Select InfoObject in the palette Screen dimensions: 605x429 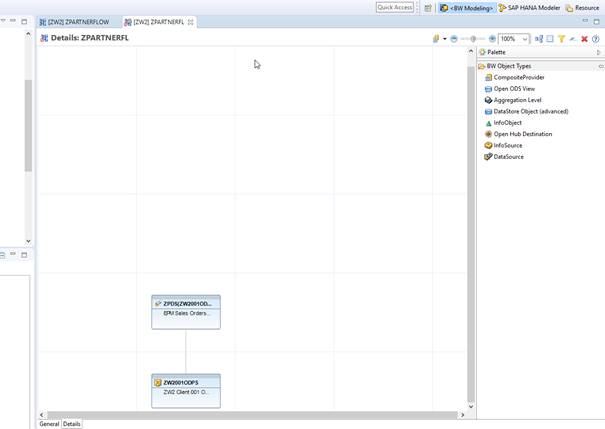pyautogui.click(x=503, y=123)
